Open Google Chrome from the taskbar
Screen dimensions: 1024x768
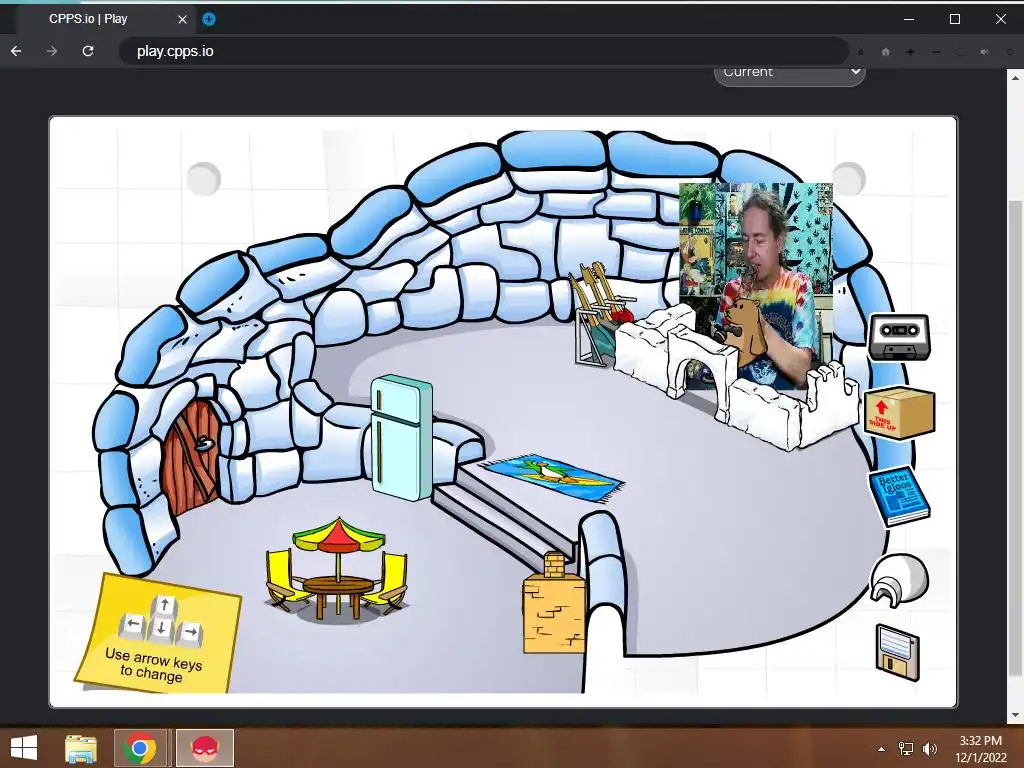pyautogui.click(x=140, y=748)
